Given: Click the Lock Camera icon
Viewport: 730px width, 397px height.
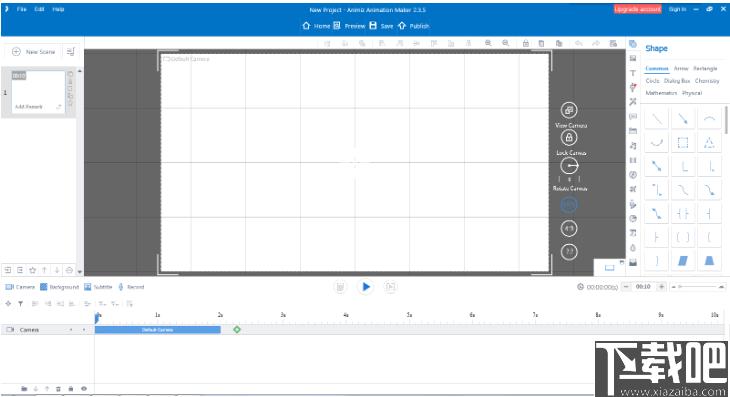Looking at the screenshot, I should point(568,138).
